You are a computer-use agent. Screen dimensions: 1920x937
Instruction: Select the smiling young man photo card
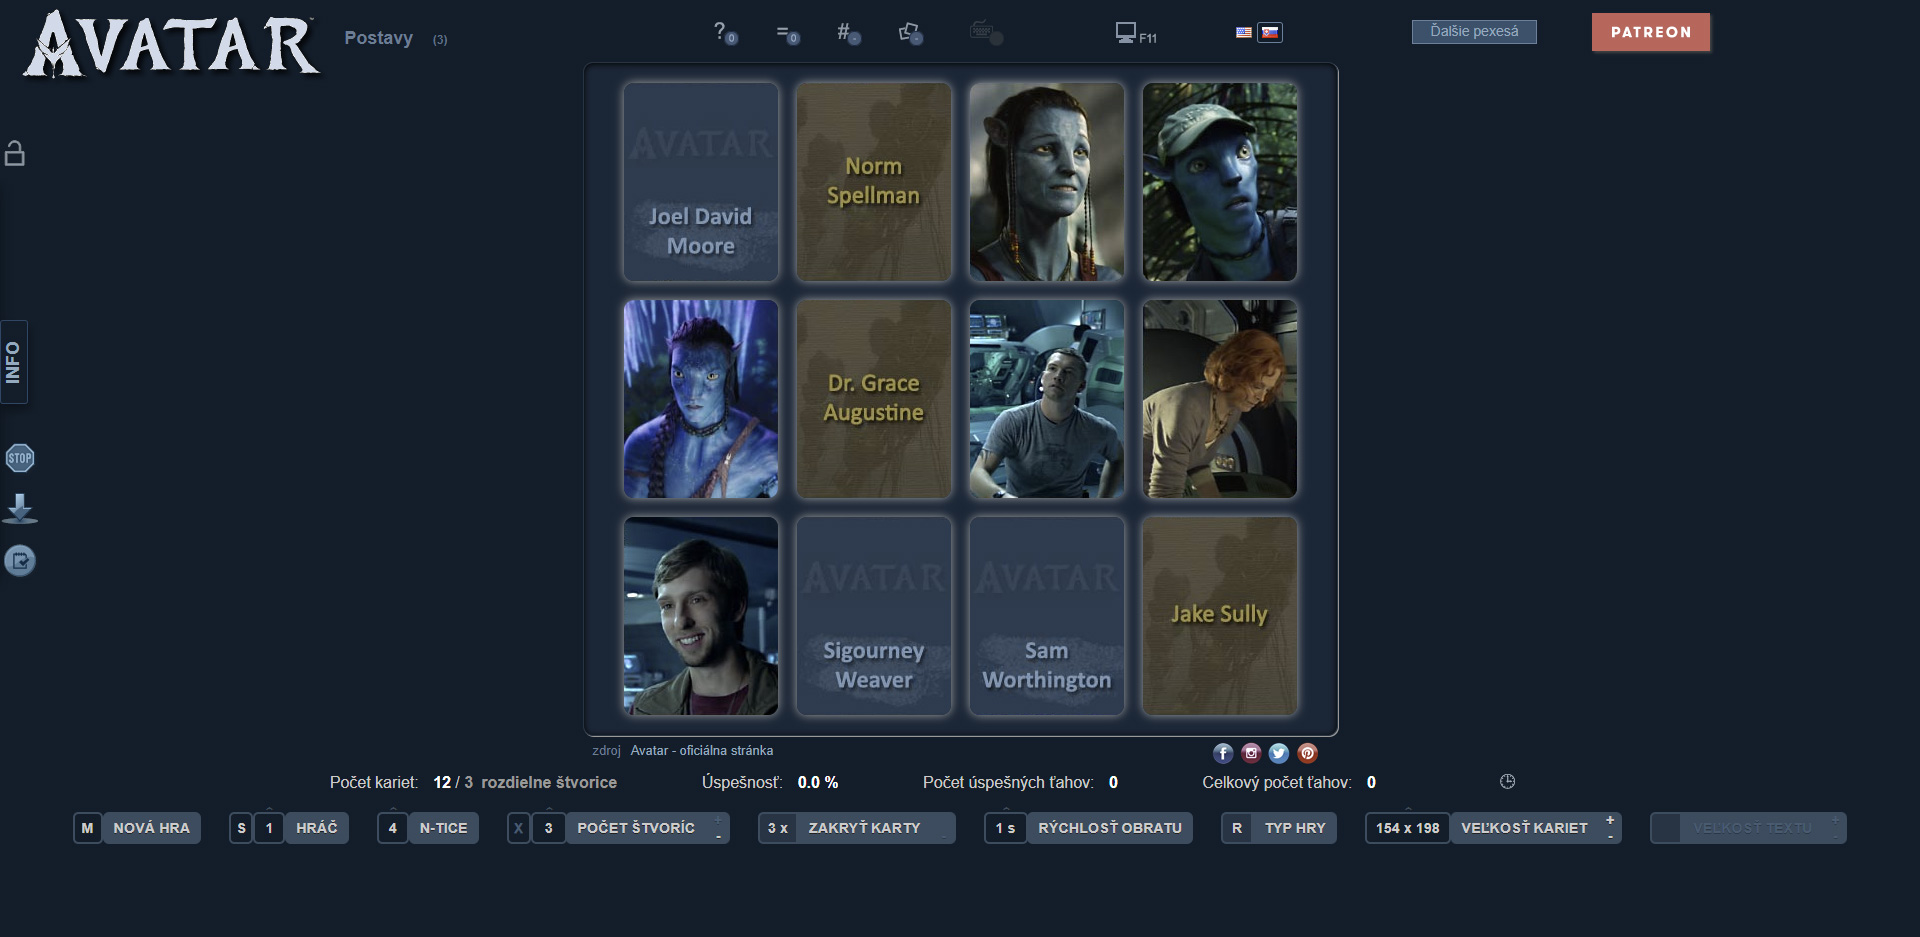[x=701, y=616]
